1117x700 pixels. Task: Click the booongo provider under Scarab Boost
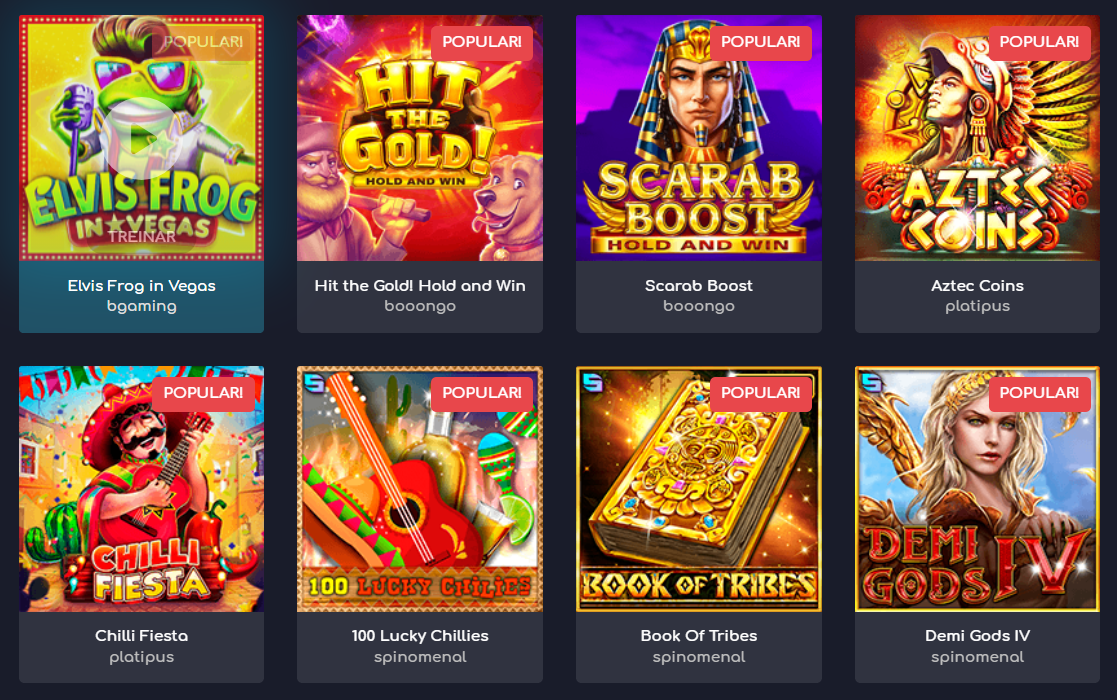(699, 306)
